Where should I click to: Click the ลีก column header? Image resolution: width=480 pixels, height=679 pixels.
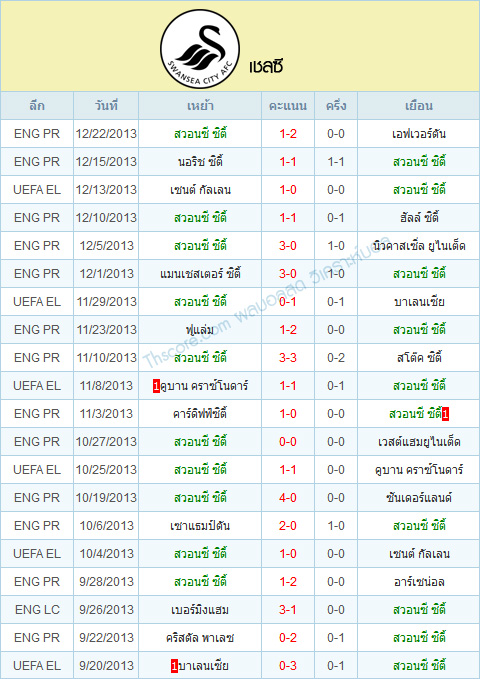pos(37,106)
